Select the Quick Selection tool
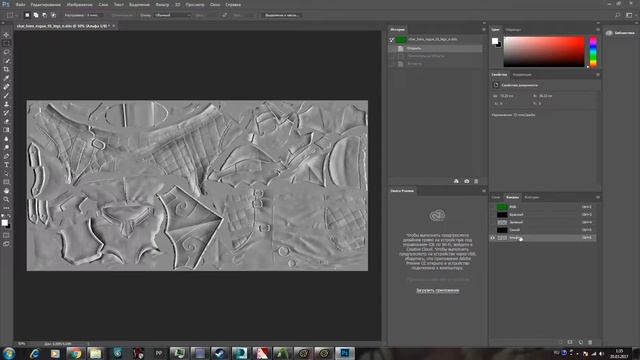The width and height of the screenshot is (640, 360). (6, 61)
